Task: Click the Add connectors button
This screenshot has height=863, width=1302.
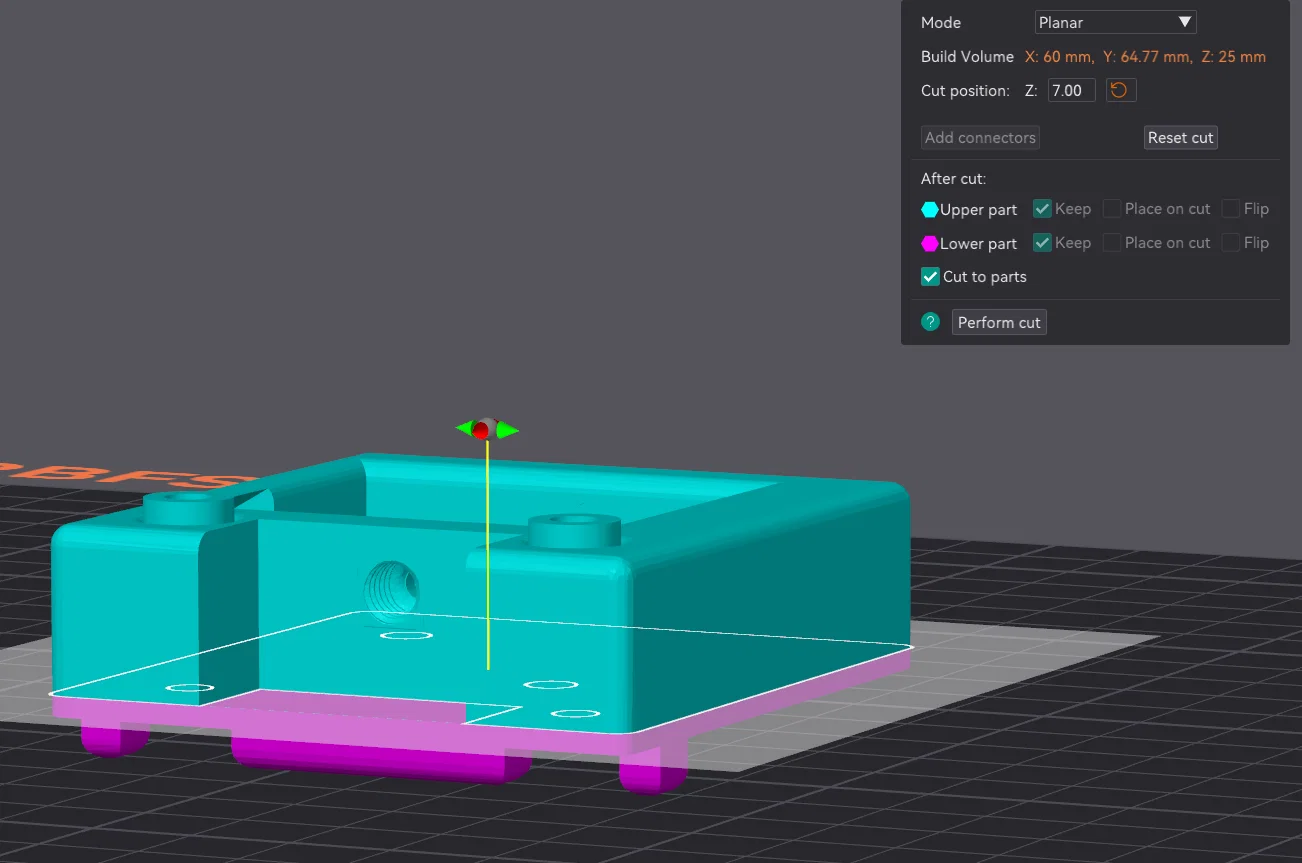Action: (980, 138)
